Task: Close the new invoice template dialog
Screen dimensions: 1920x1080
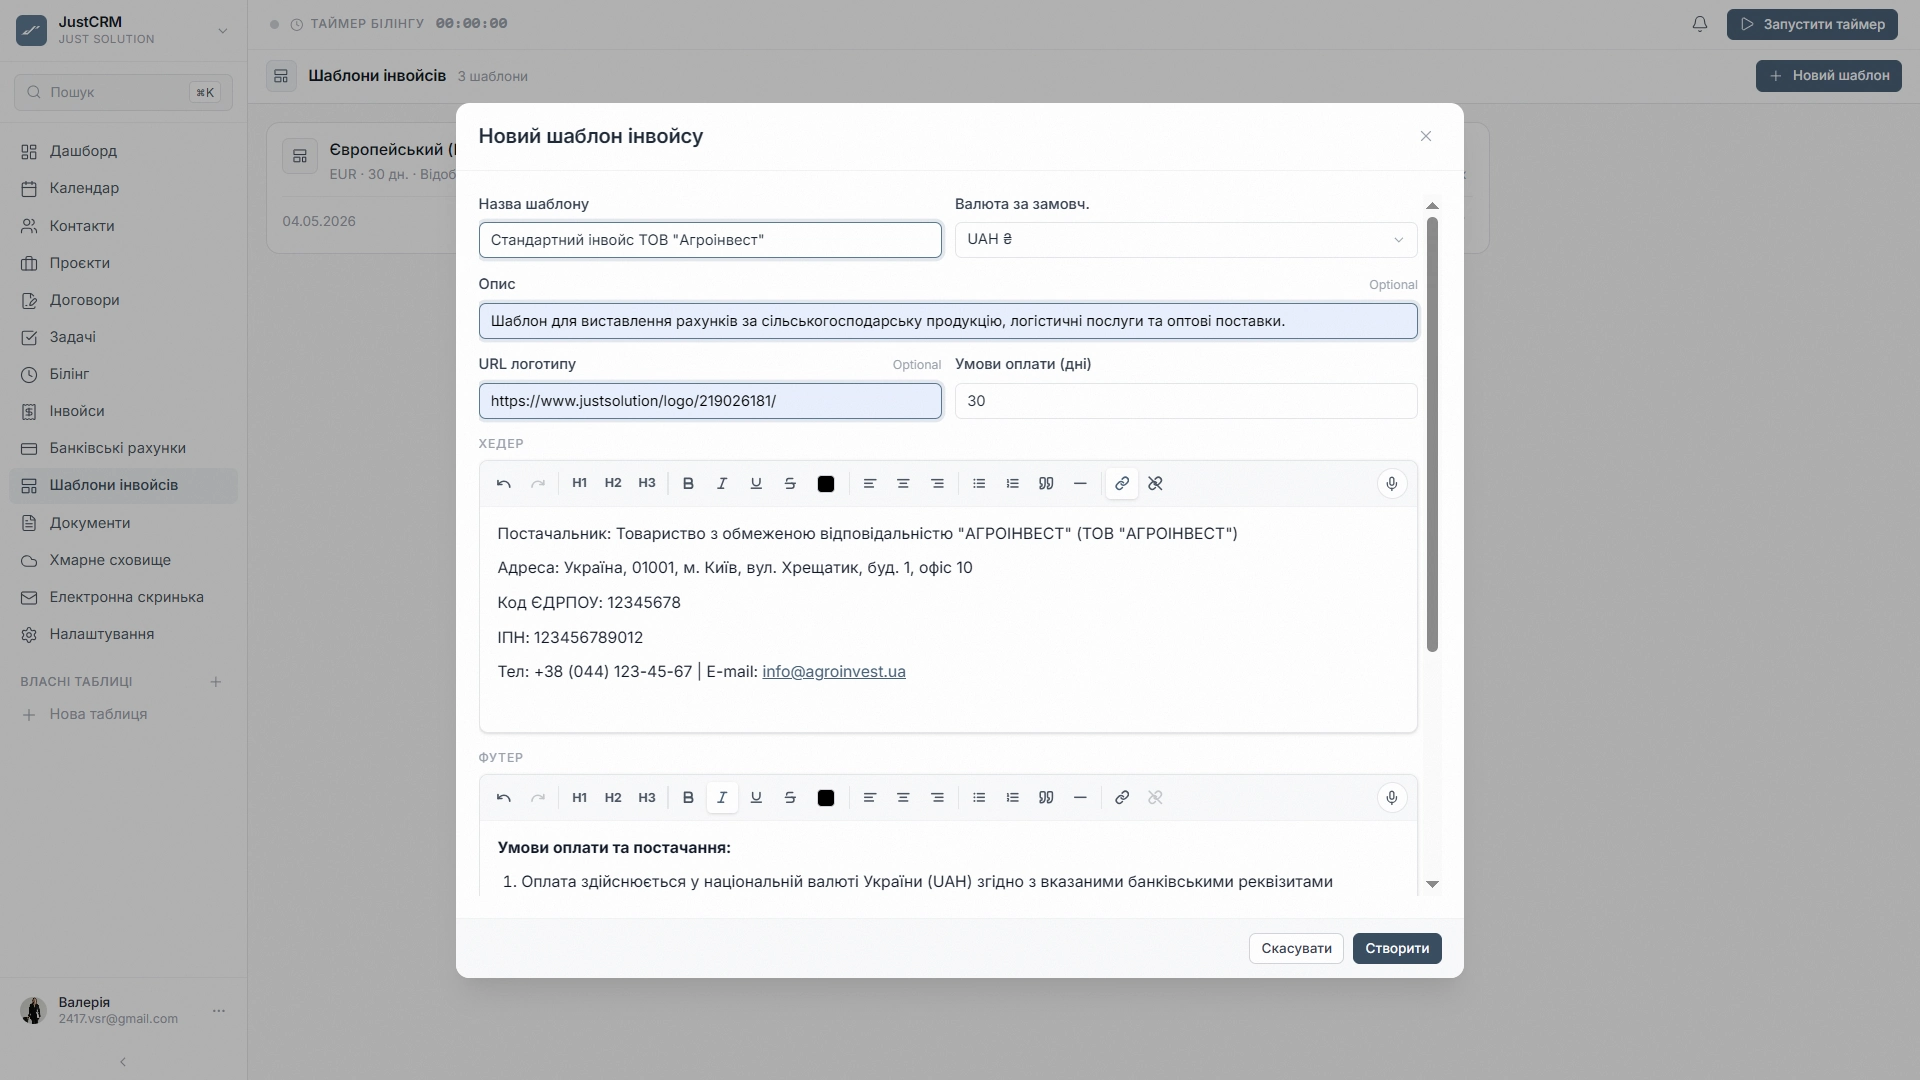Action: coord(1426,136)
